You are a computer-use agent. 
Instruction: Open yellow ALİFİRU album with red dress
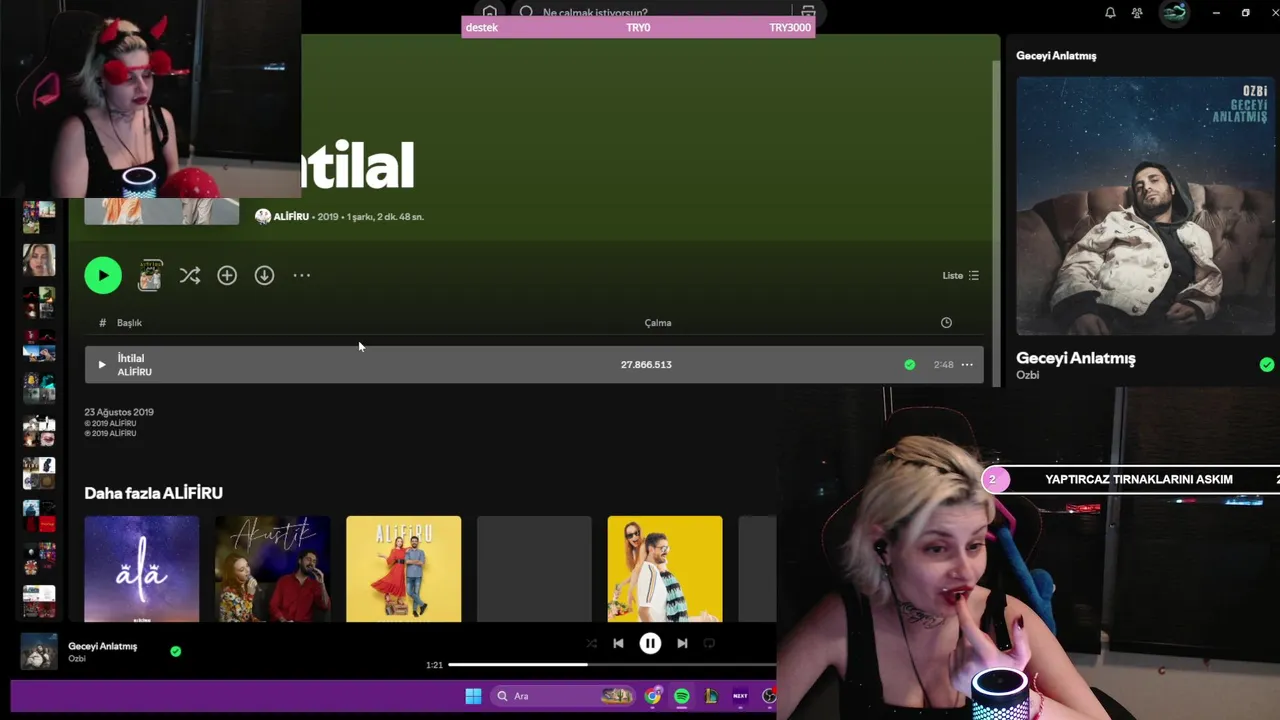(x=404, y=569)
